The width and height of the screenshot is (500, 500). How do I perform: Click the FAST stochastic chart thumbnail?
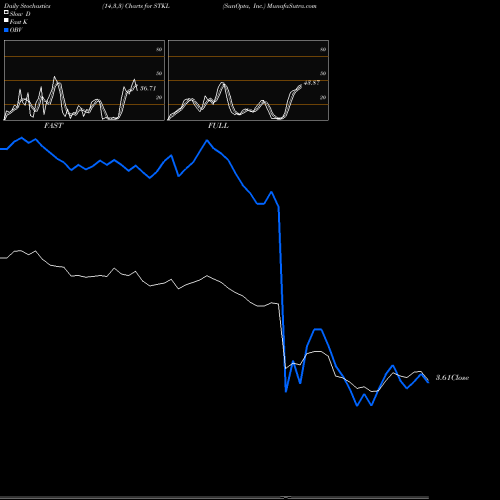click(84, 80)
